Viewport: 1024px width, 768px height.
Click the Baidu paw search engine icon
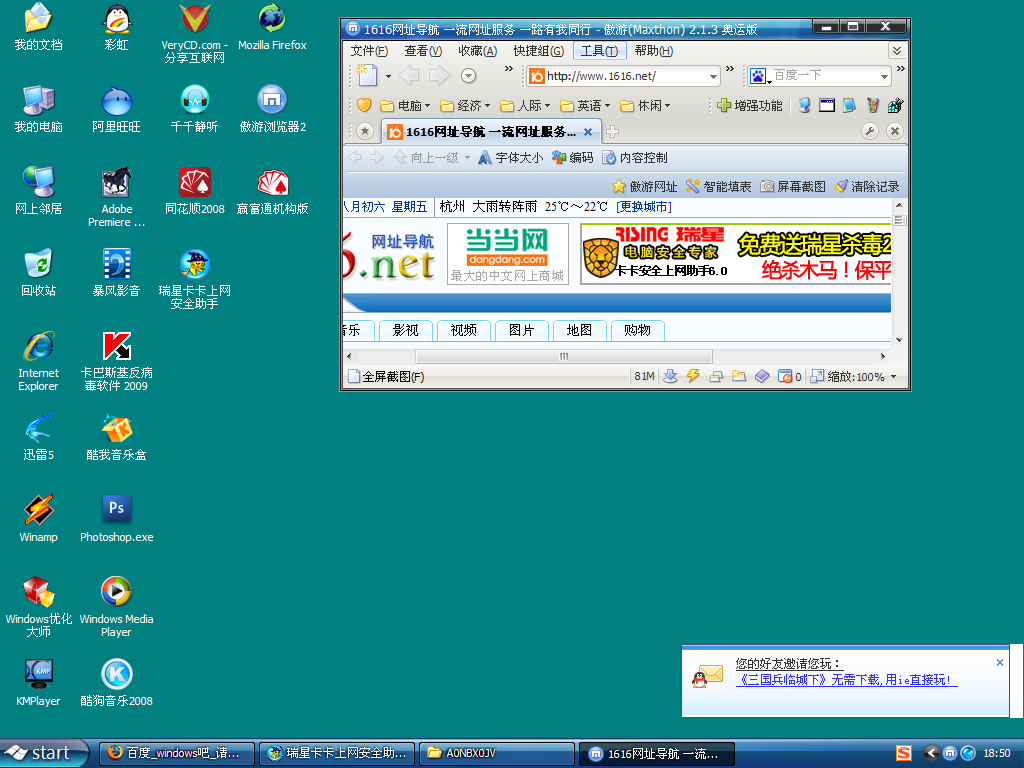coord(758,76)
